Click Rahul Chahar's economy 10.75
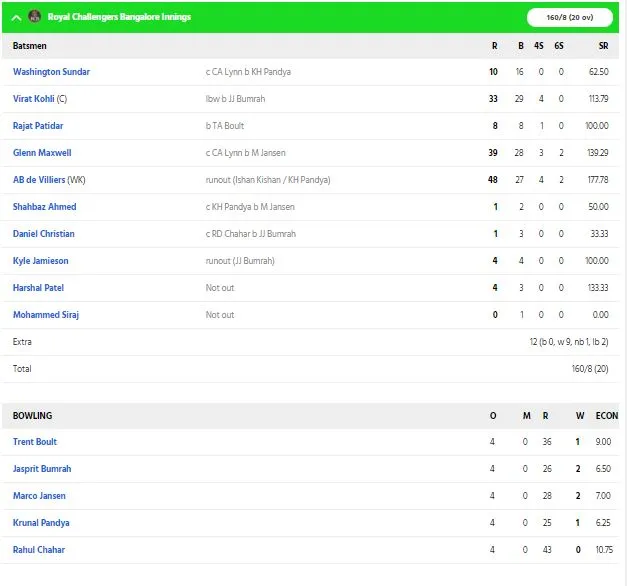This screenshot has width=627, height=586. (604, 550)
